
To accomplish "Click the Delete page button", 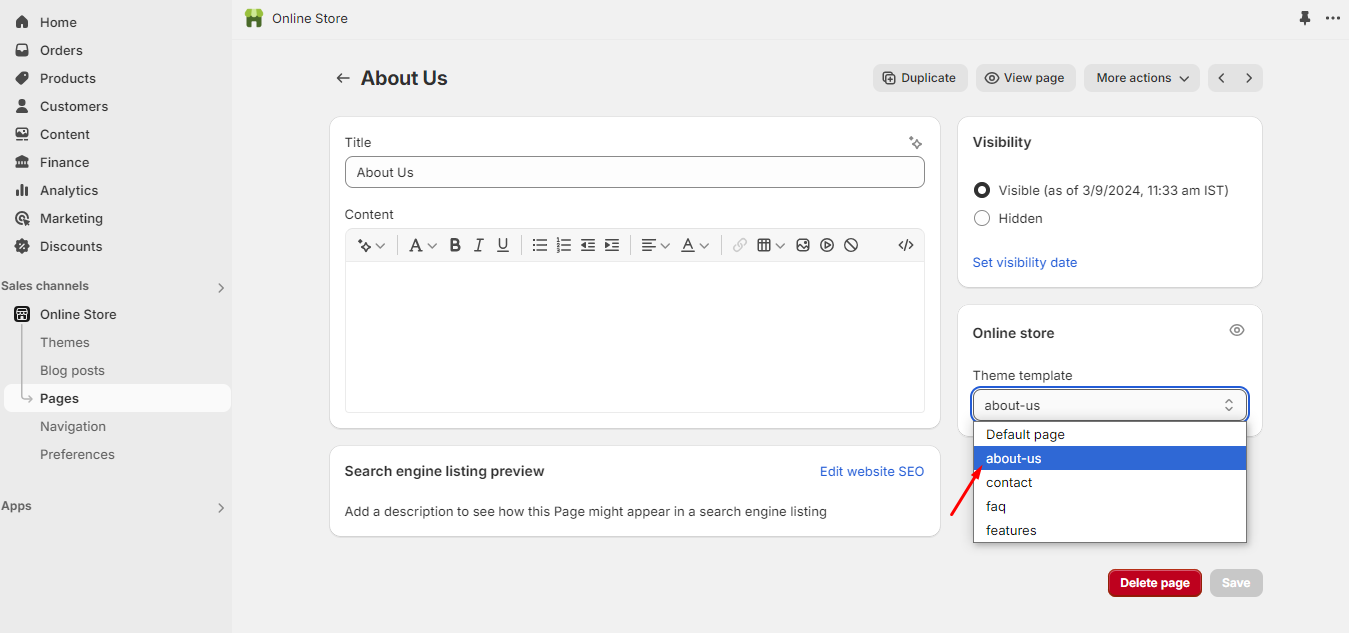I will tap(1154, 583).
